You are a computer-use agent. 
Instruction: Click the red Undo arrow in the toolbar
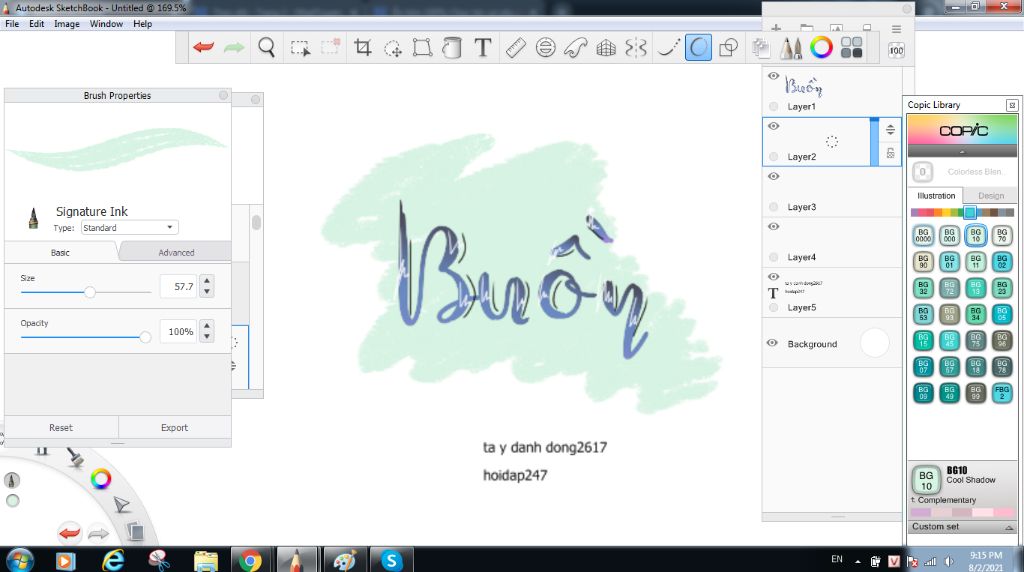(204, 48)
